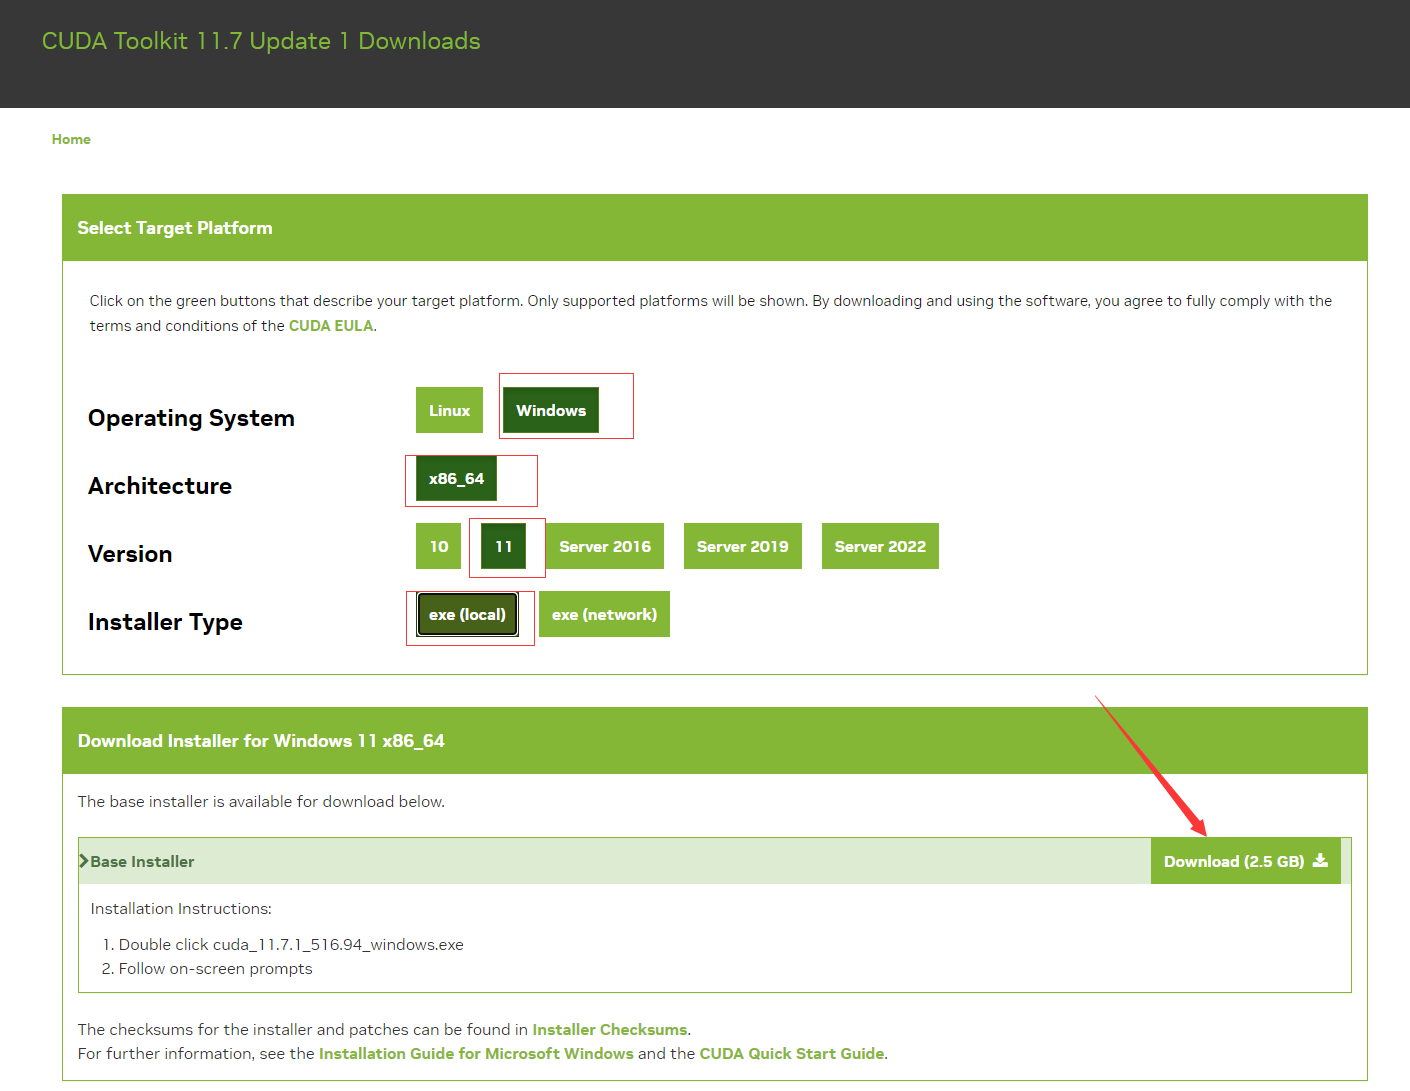Go to the Home breadcrumb link
This screenshot has height=1091, width=1410.
(x=71, y=139)
